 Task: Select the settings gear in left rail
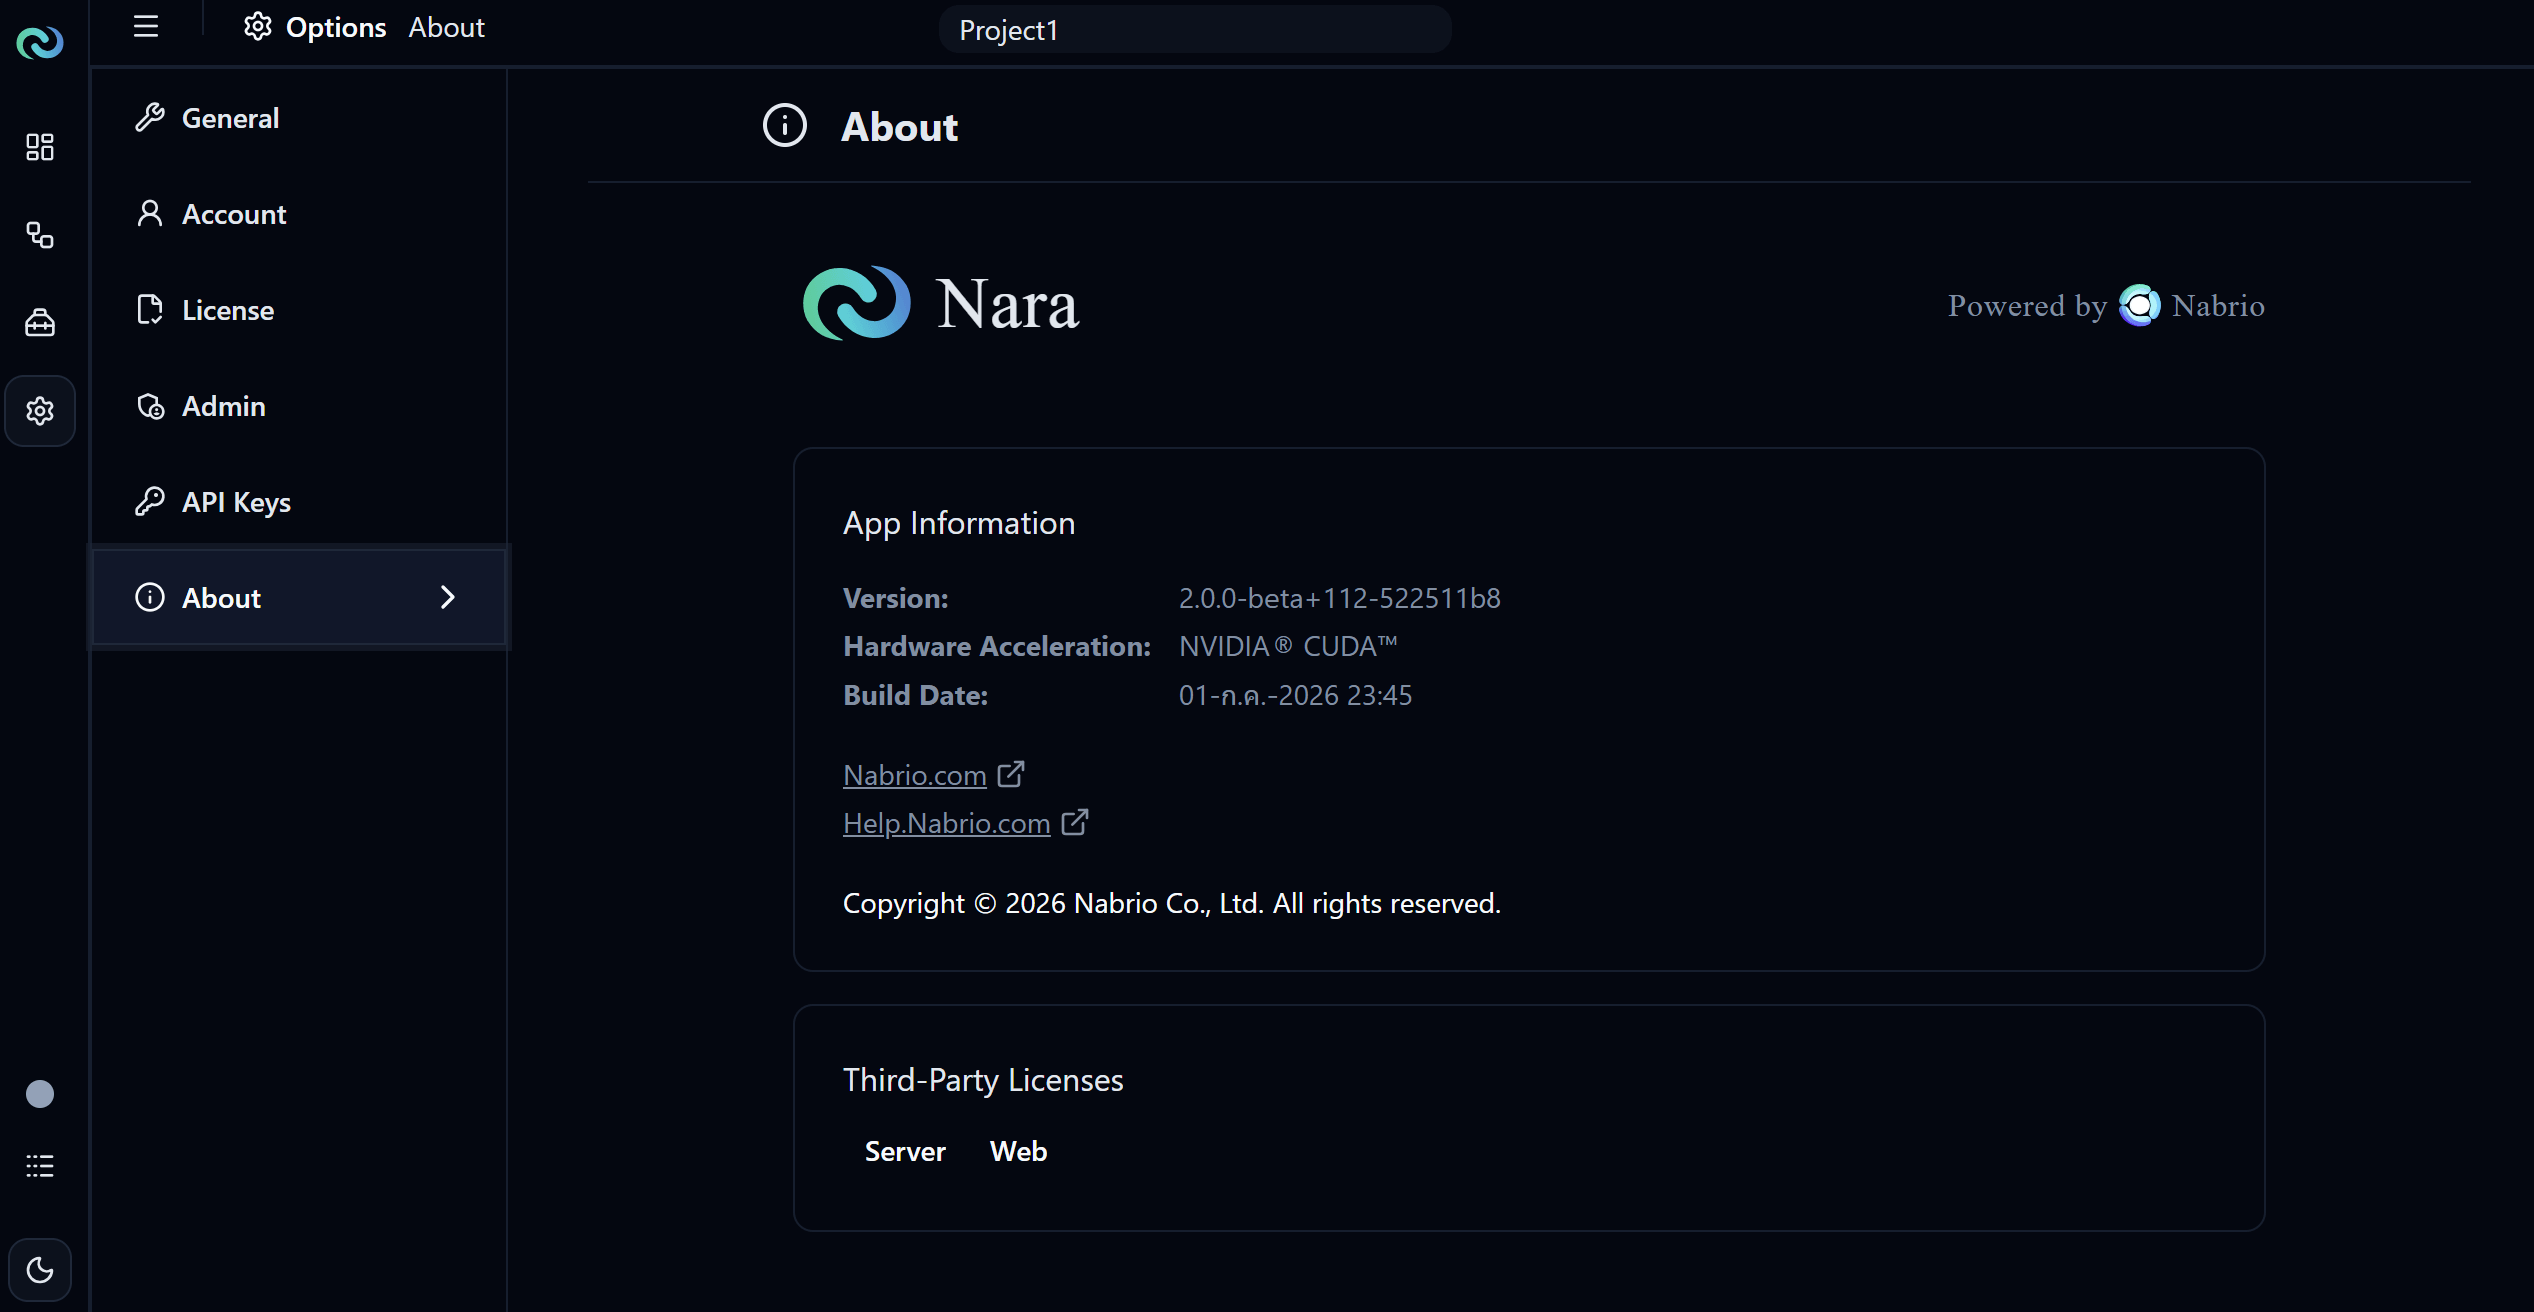click(40, 411)
